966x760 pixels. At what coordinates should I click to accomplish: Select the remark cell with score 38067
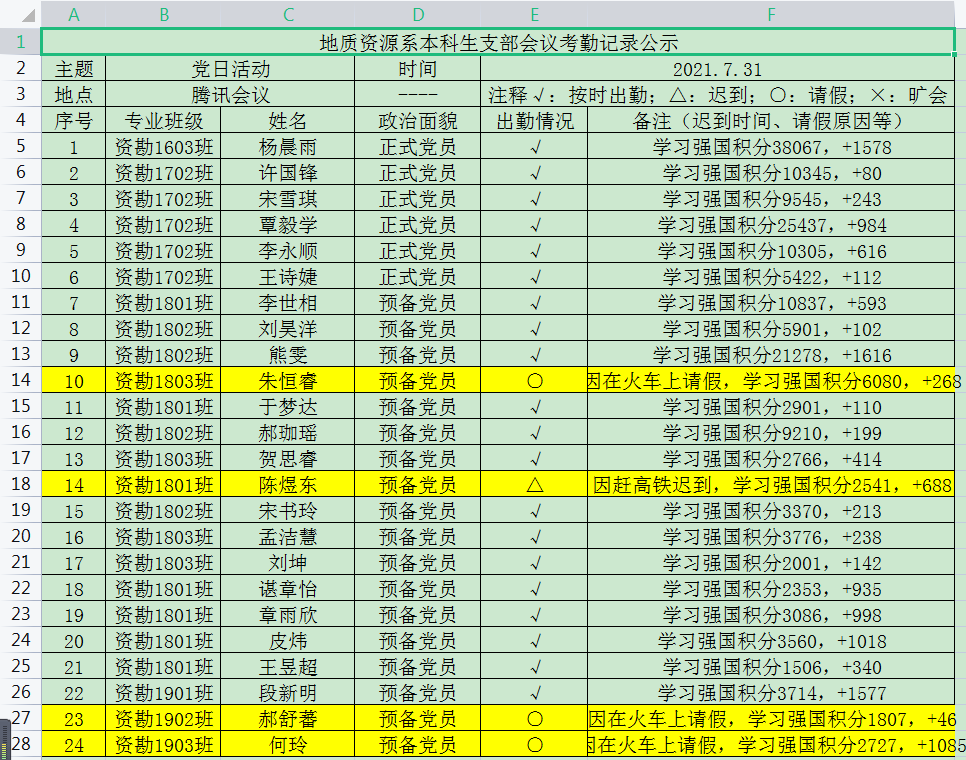[770, 147]
